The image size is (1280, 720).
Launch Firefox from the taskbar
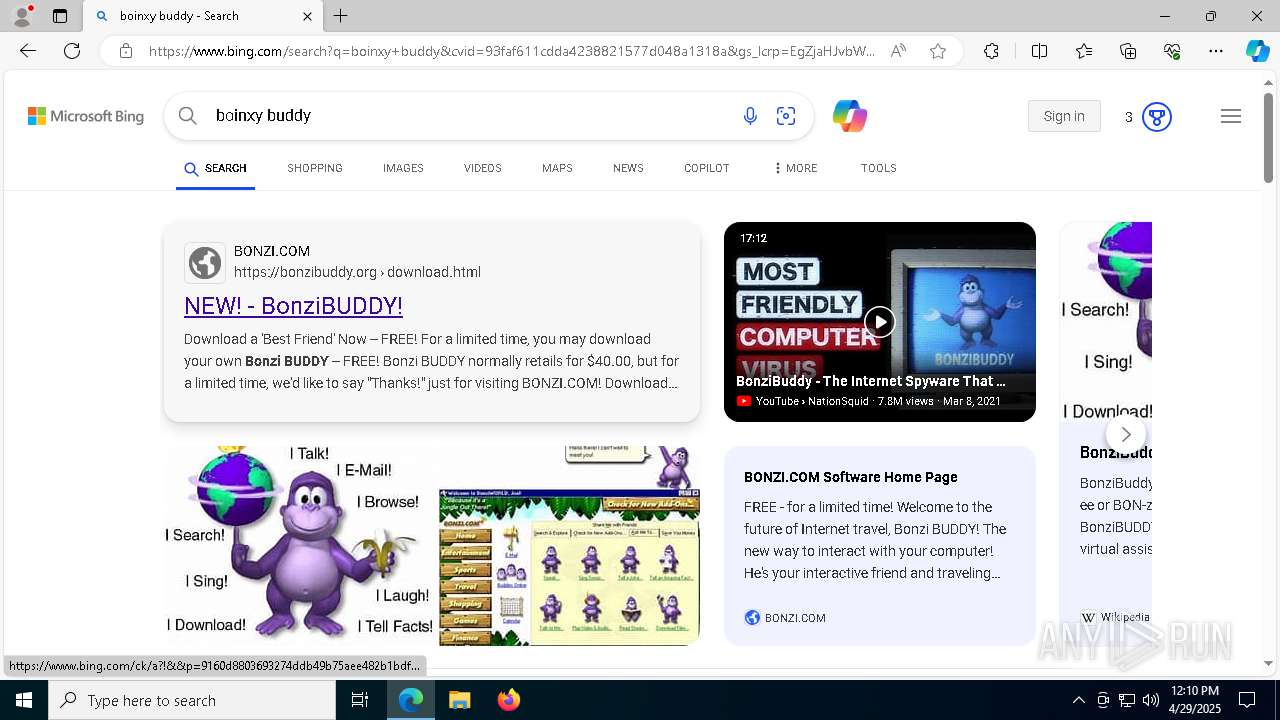tap(509, 700)
